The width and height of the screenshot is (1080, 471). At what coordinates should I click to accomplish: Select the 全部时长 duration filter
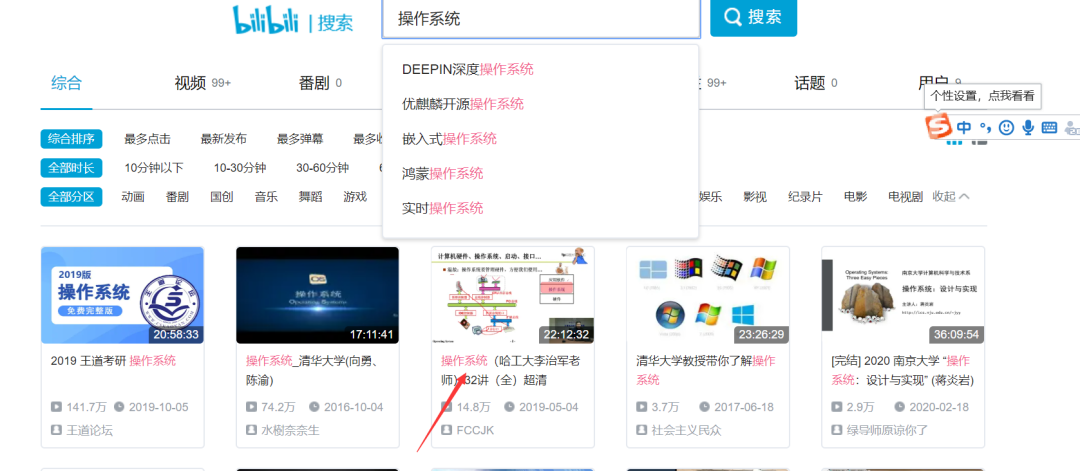[x=72, y=168]
